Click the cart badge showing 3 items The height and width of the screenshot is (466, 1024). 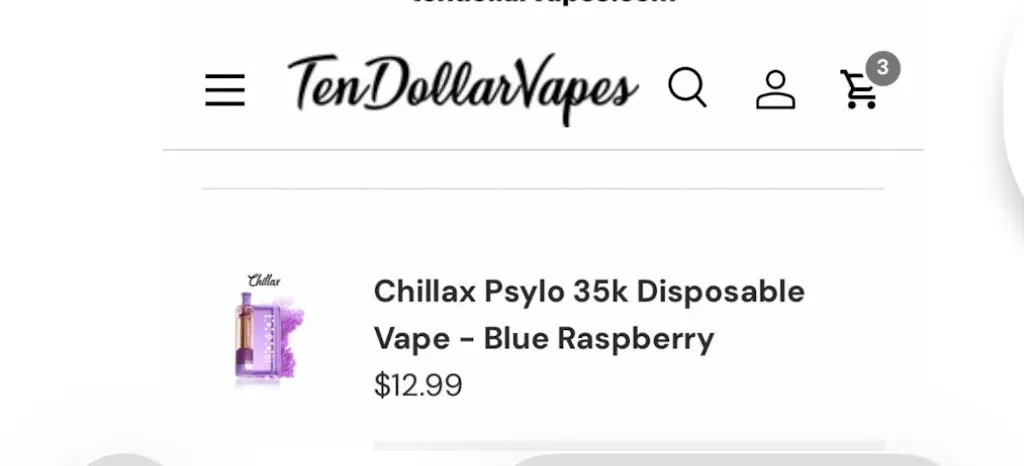pyautogui.click(x=883, y=68)
